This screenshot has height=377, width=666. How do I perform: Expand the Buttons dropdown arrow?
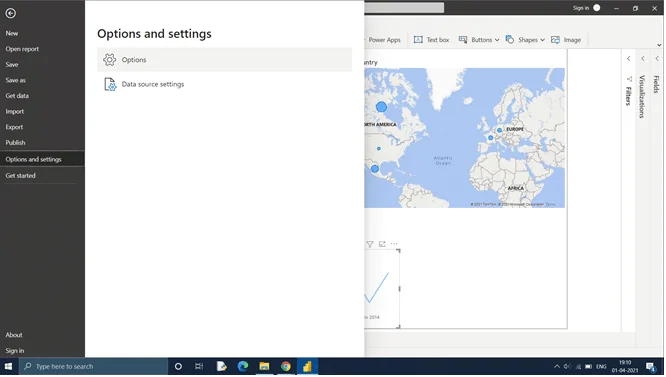[498, 40]
